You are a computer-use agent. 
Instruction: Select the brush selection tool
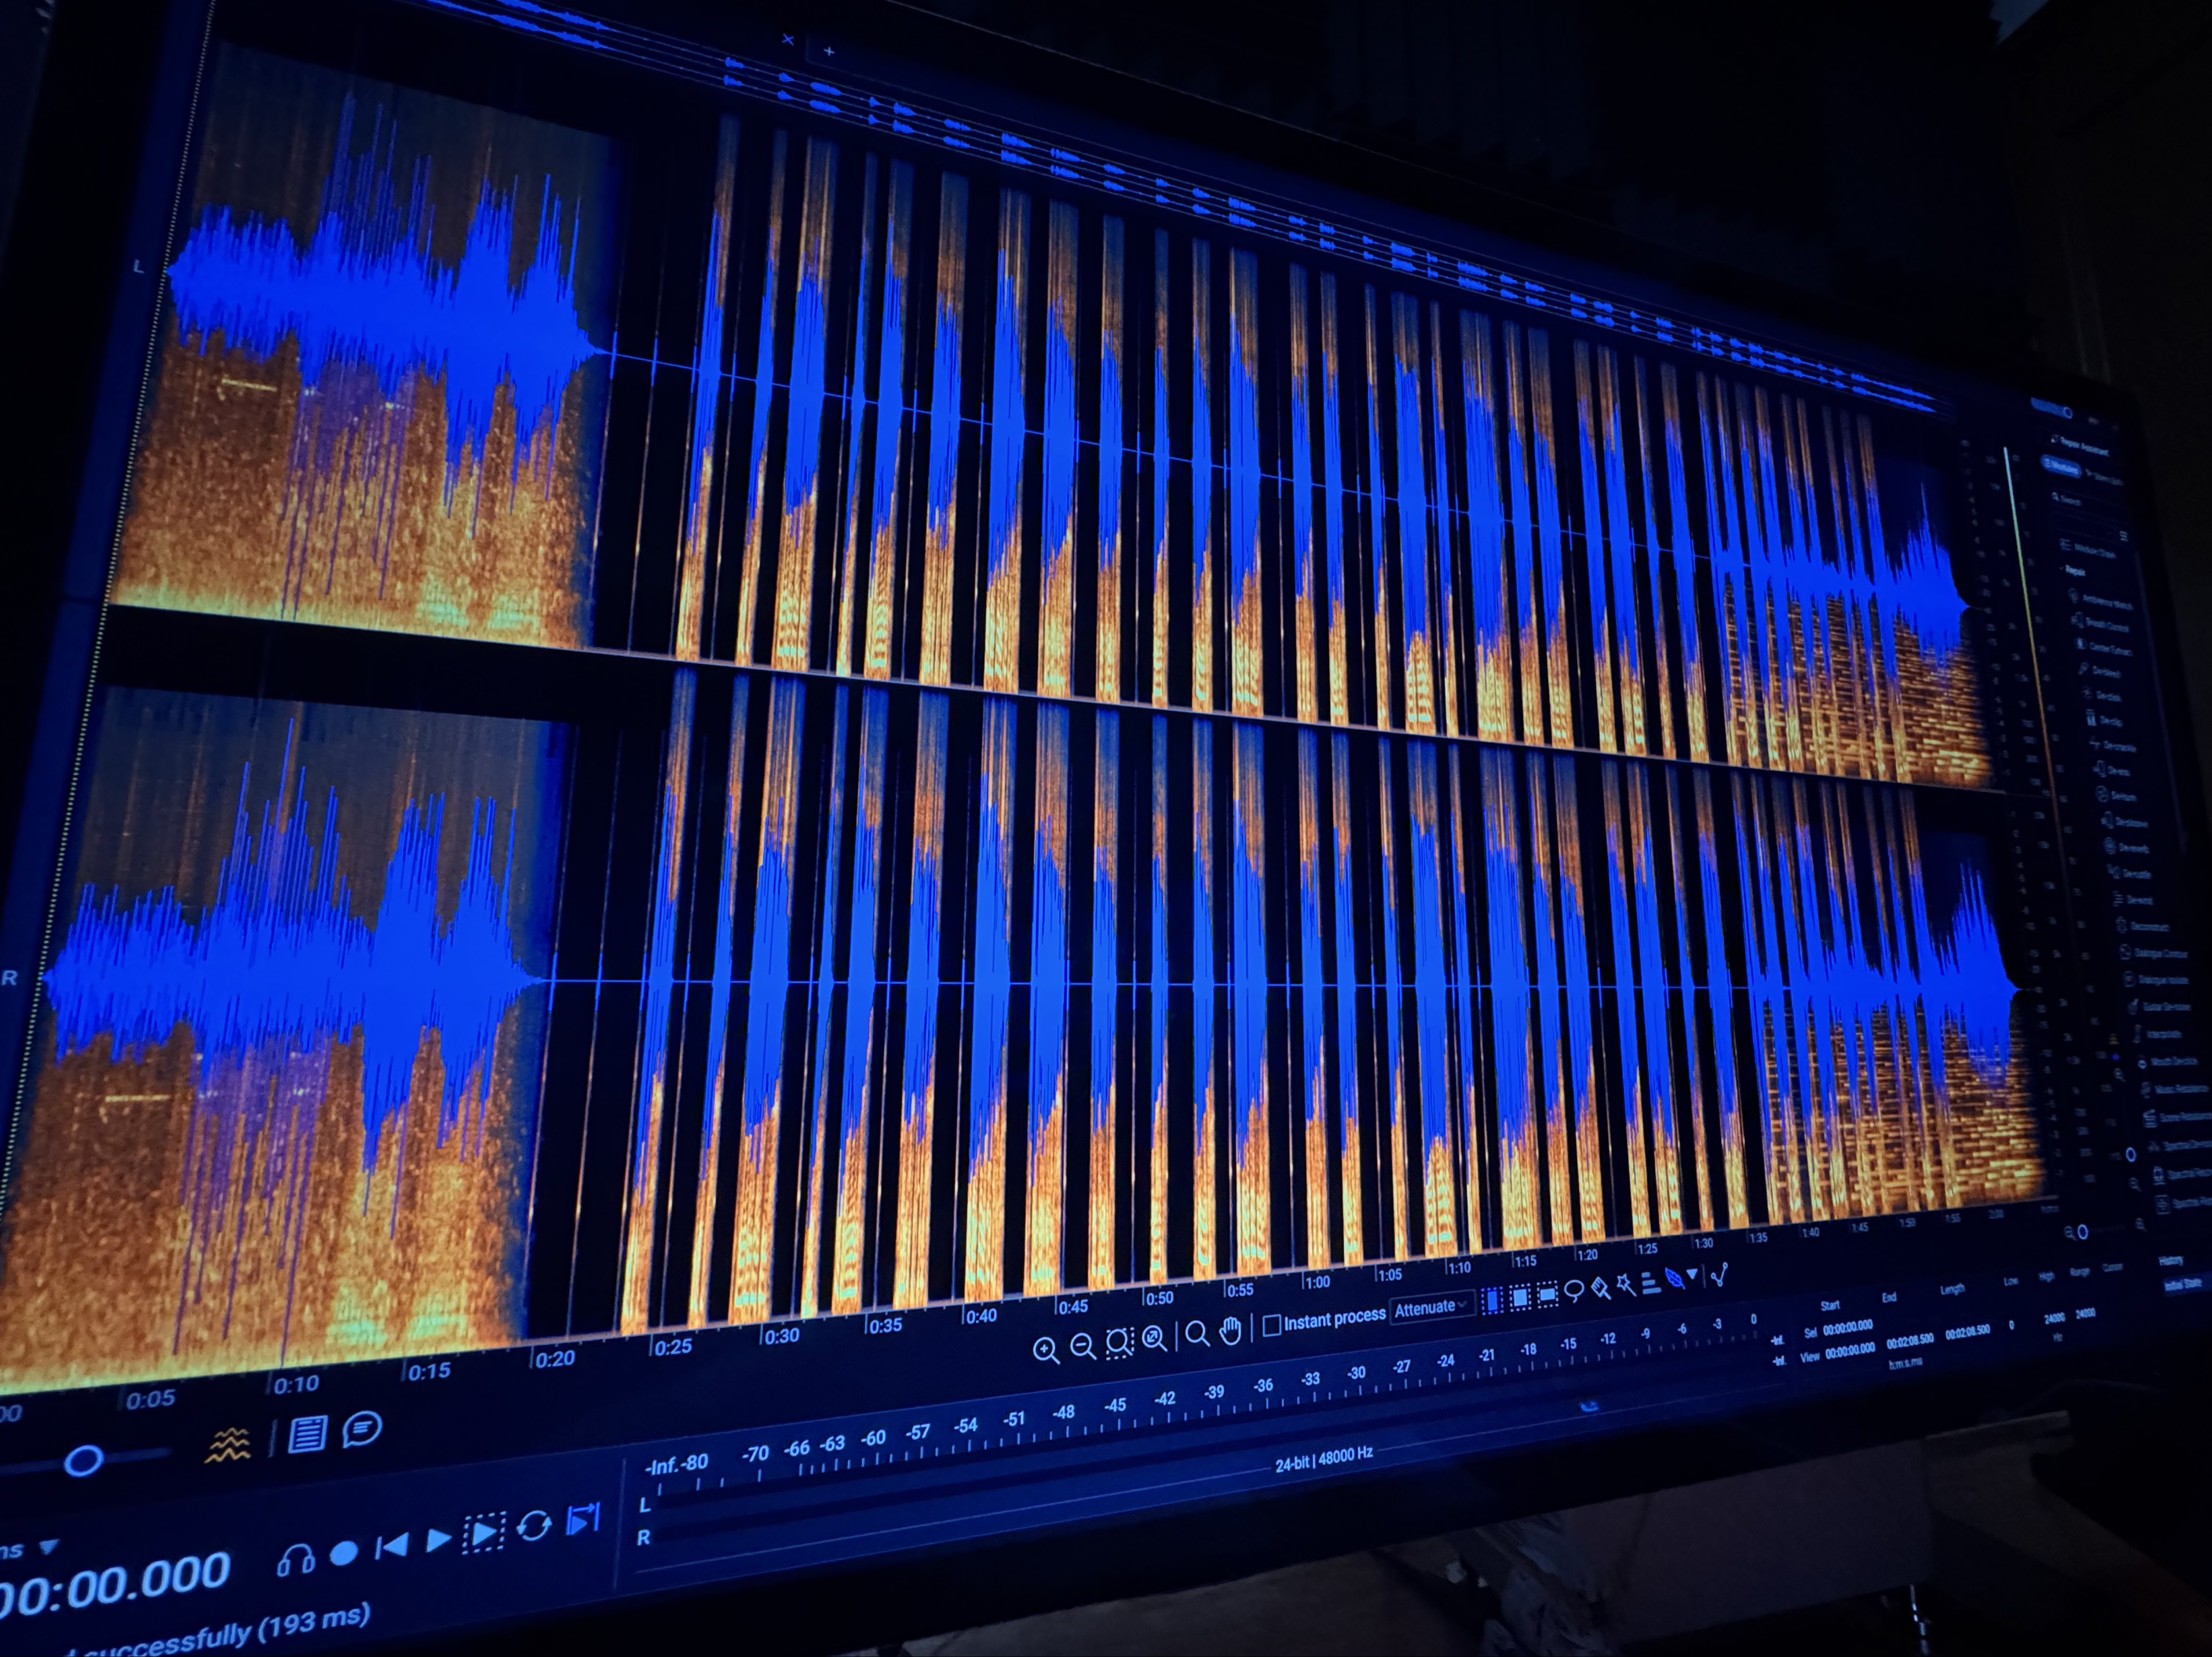[x=1600, y=1288]
